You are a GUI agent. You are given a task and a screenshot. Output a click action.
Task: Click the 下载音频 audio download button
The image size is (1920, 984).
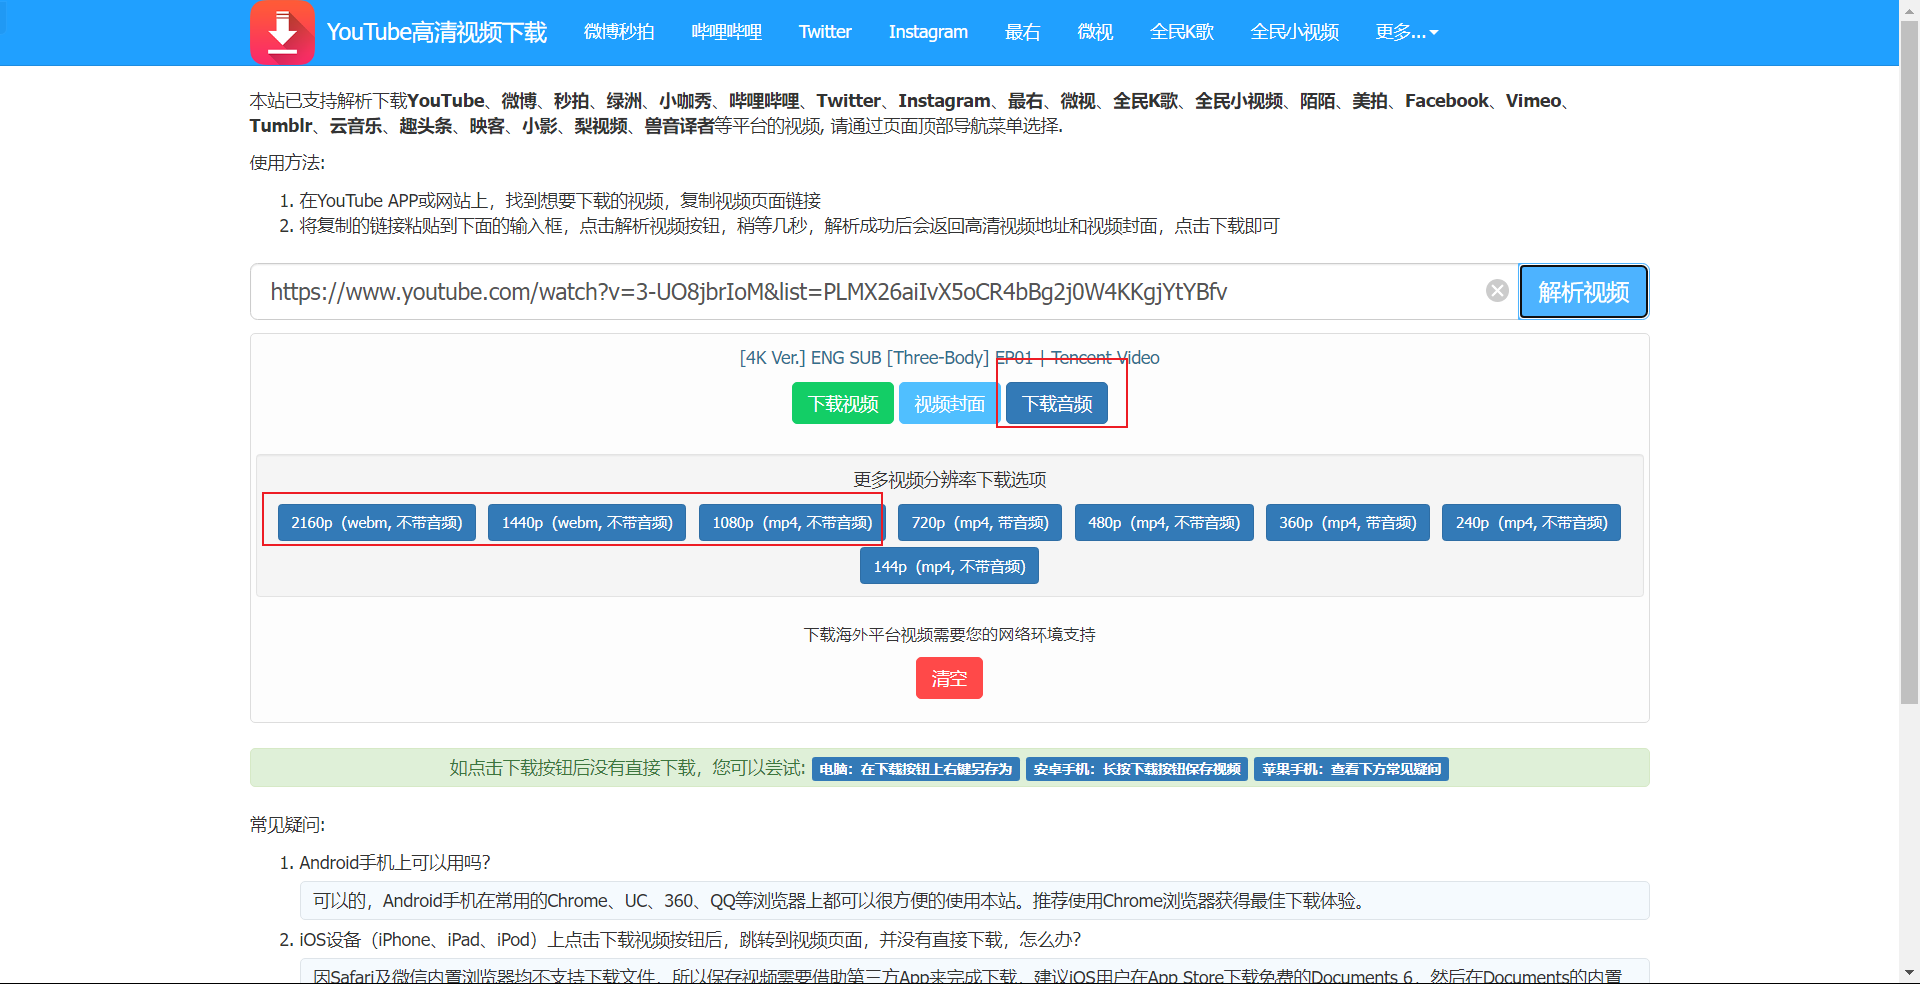tap(1057, 404)
